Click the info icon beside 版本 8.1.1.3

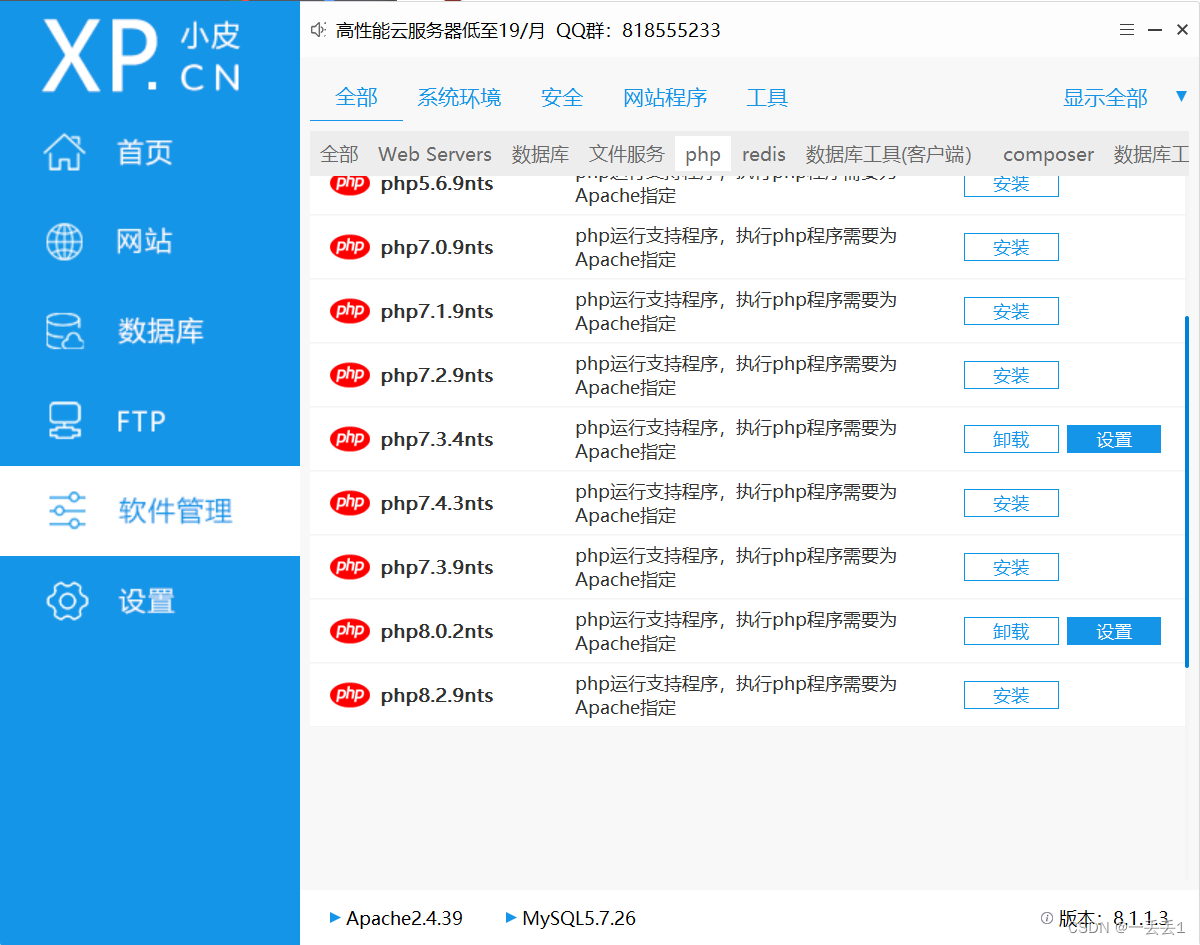[1046, 918]
